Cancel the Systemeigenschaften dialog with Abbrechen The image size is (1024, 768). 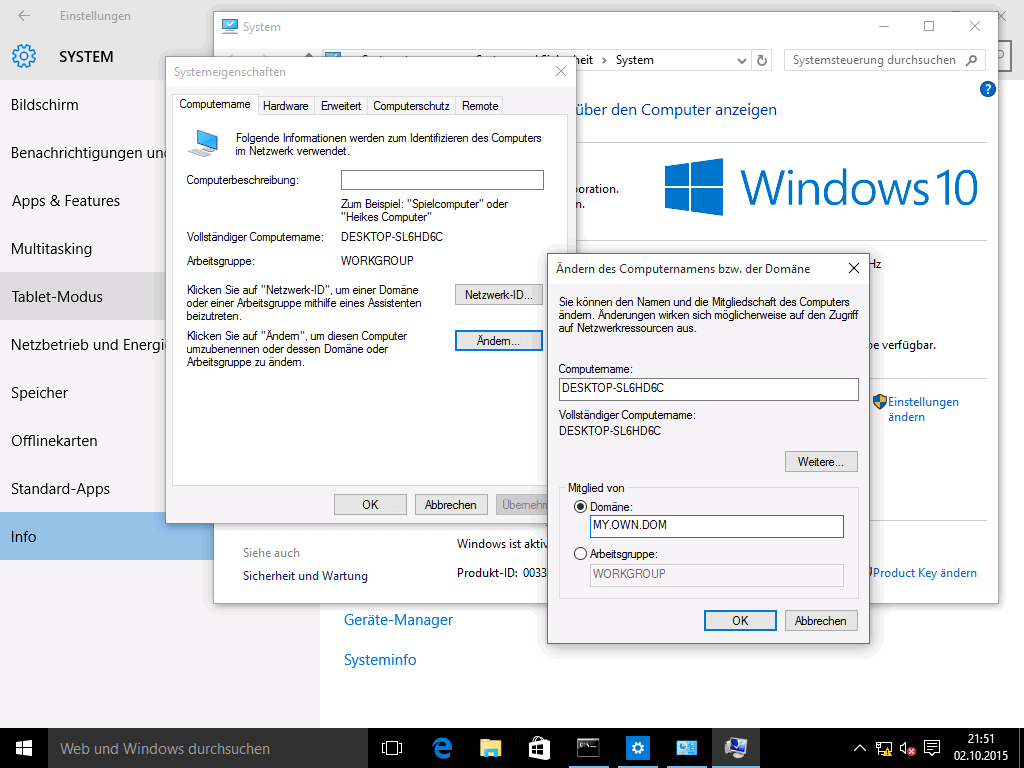(451, 504)
